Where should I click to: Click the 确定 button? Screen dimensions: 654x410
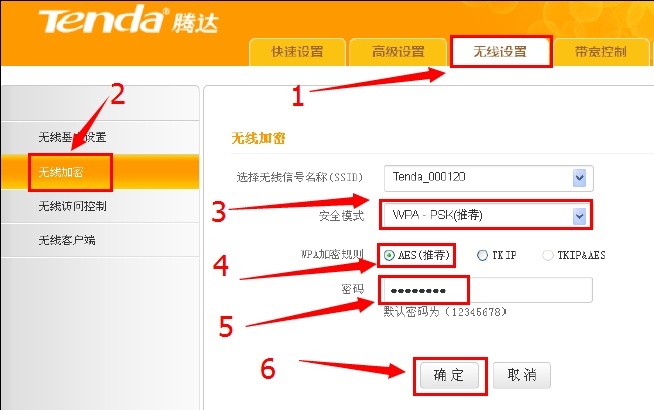(x=449, y=375)
